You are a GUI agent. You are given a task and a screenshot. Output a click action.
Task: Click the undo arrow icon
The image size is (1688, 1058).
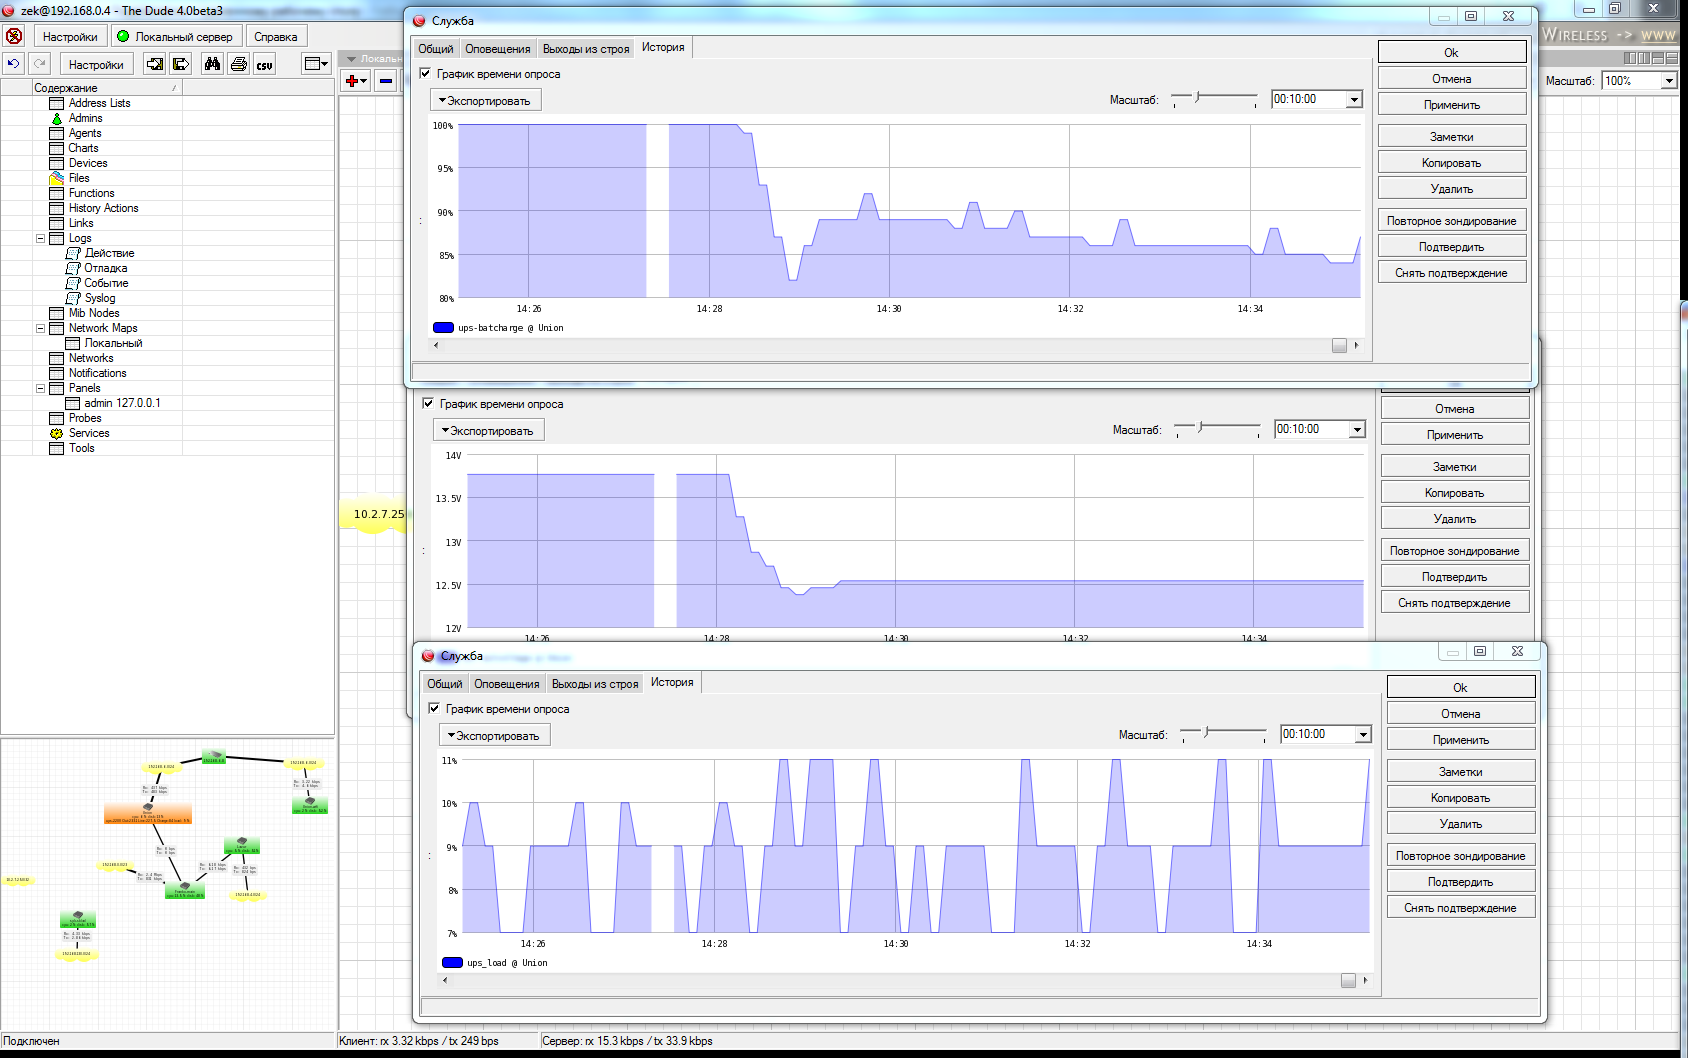[x=14, y=64]
